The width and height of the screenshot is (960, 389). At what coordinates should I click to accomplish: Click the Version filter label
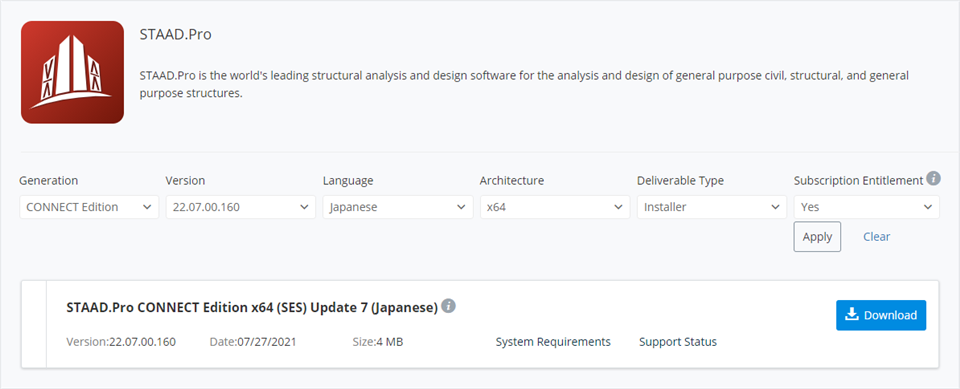(185, 181)
